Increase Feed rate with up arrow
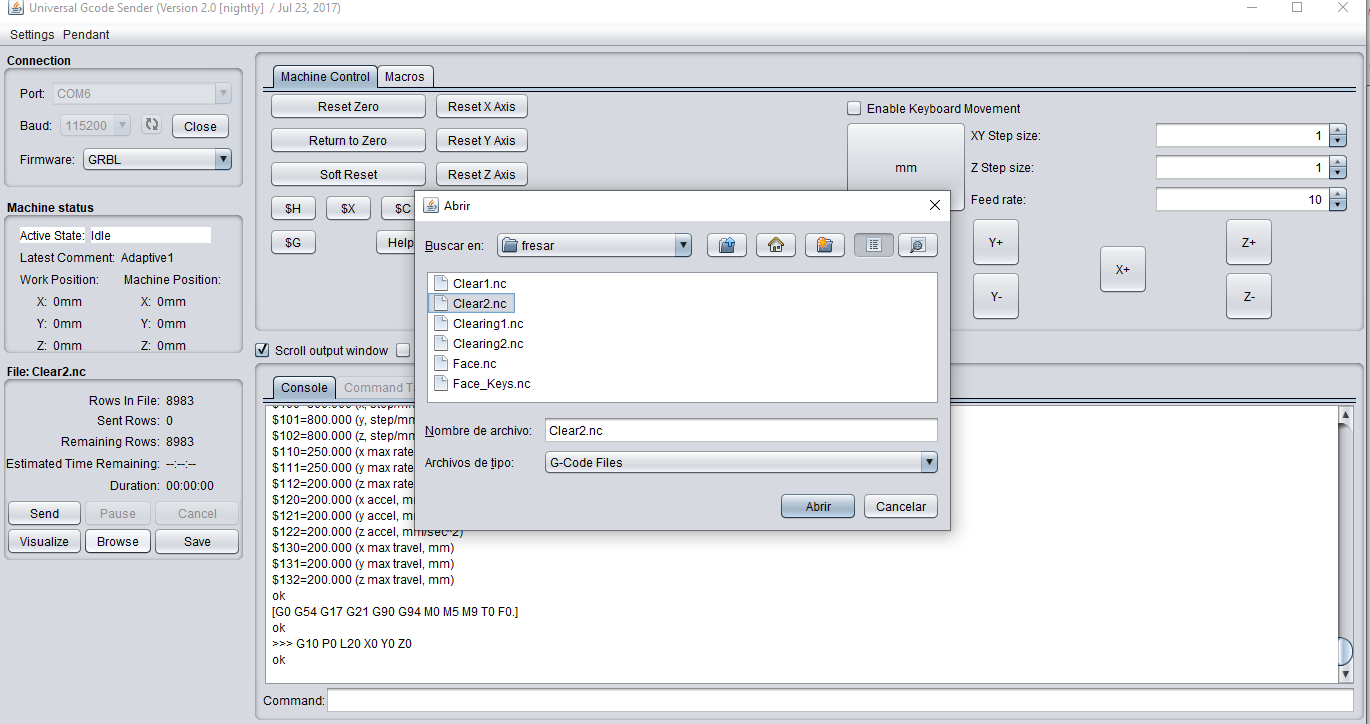The width and height of the screenshot is (1370, 724). 1339,195
